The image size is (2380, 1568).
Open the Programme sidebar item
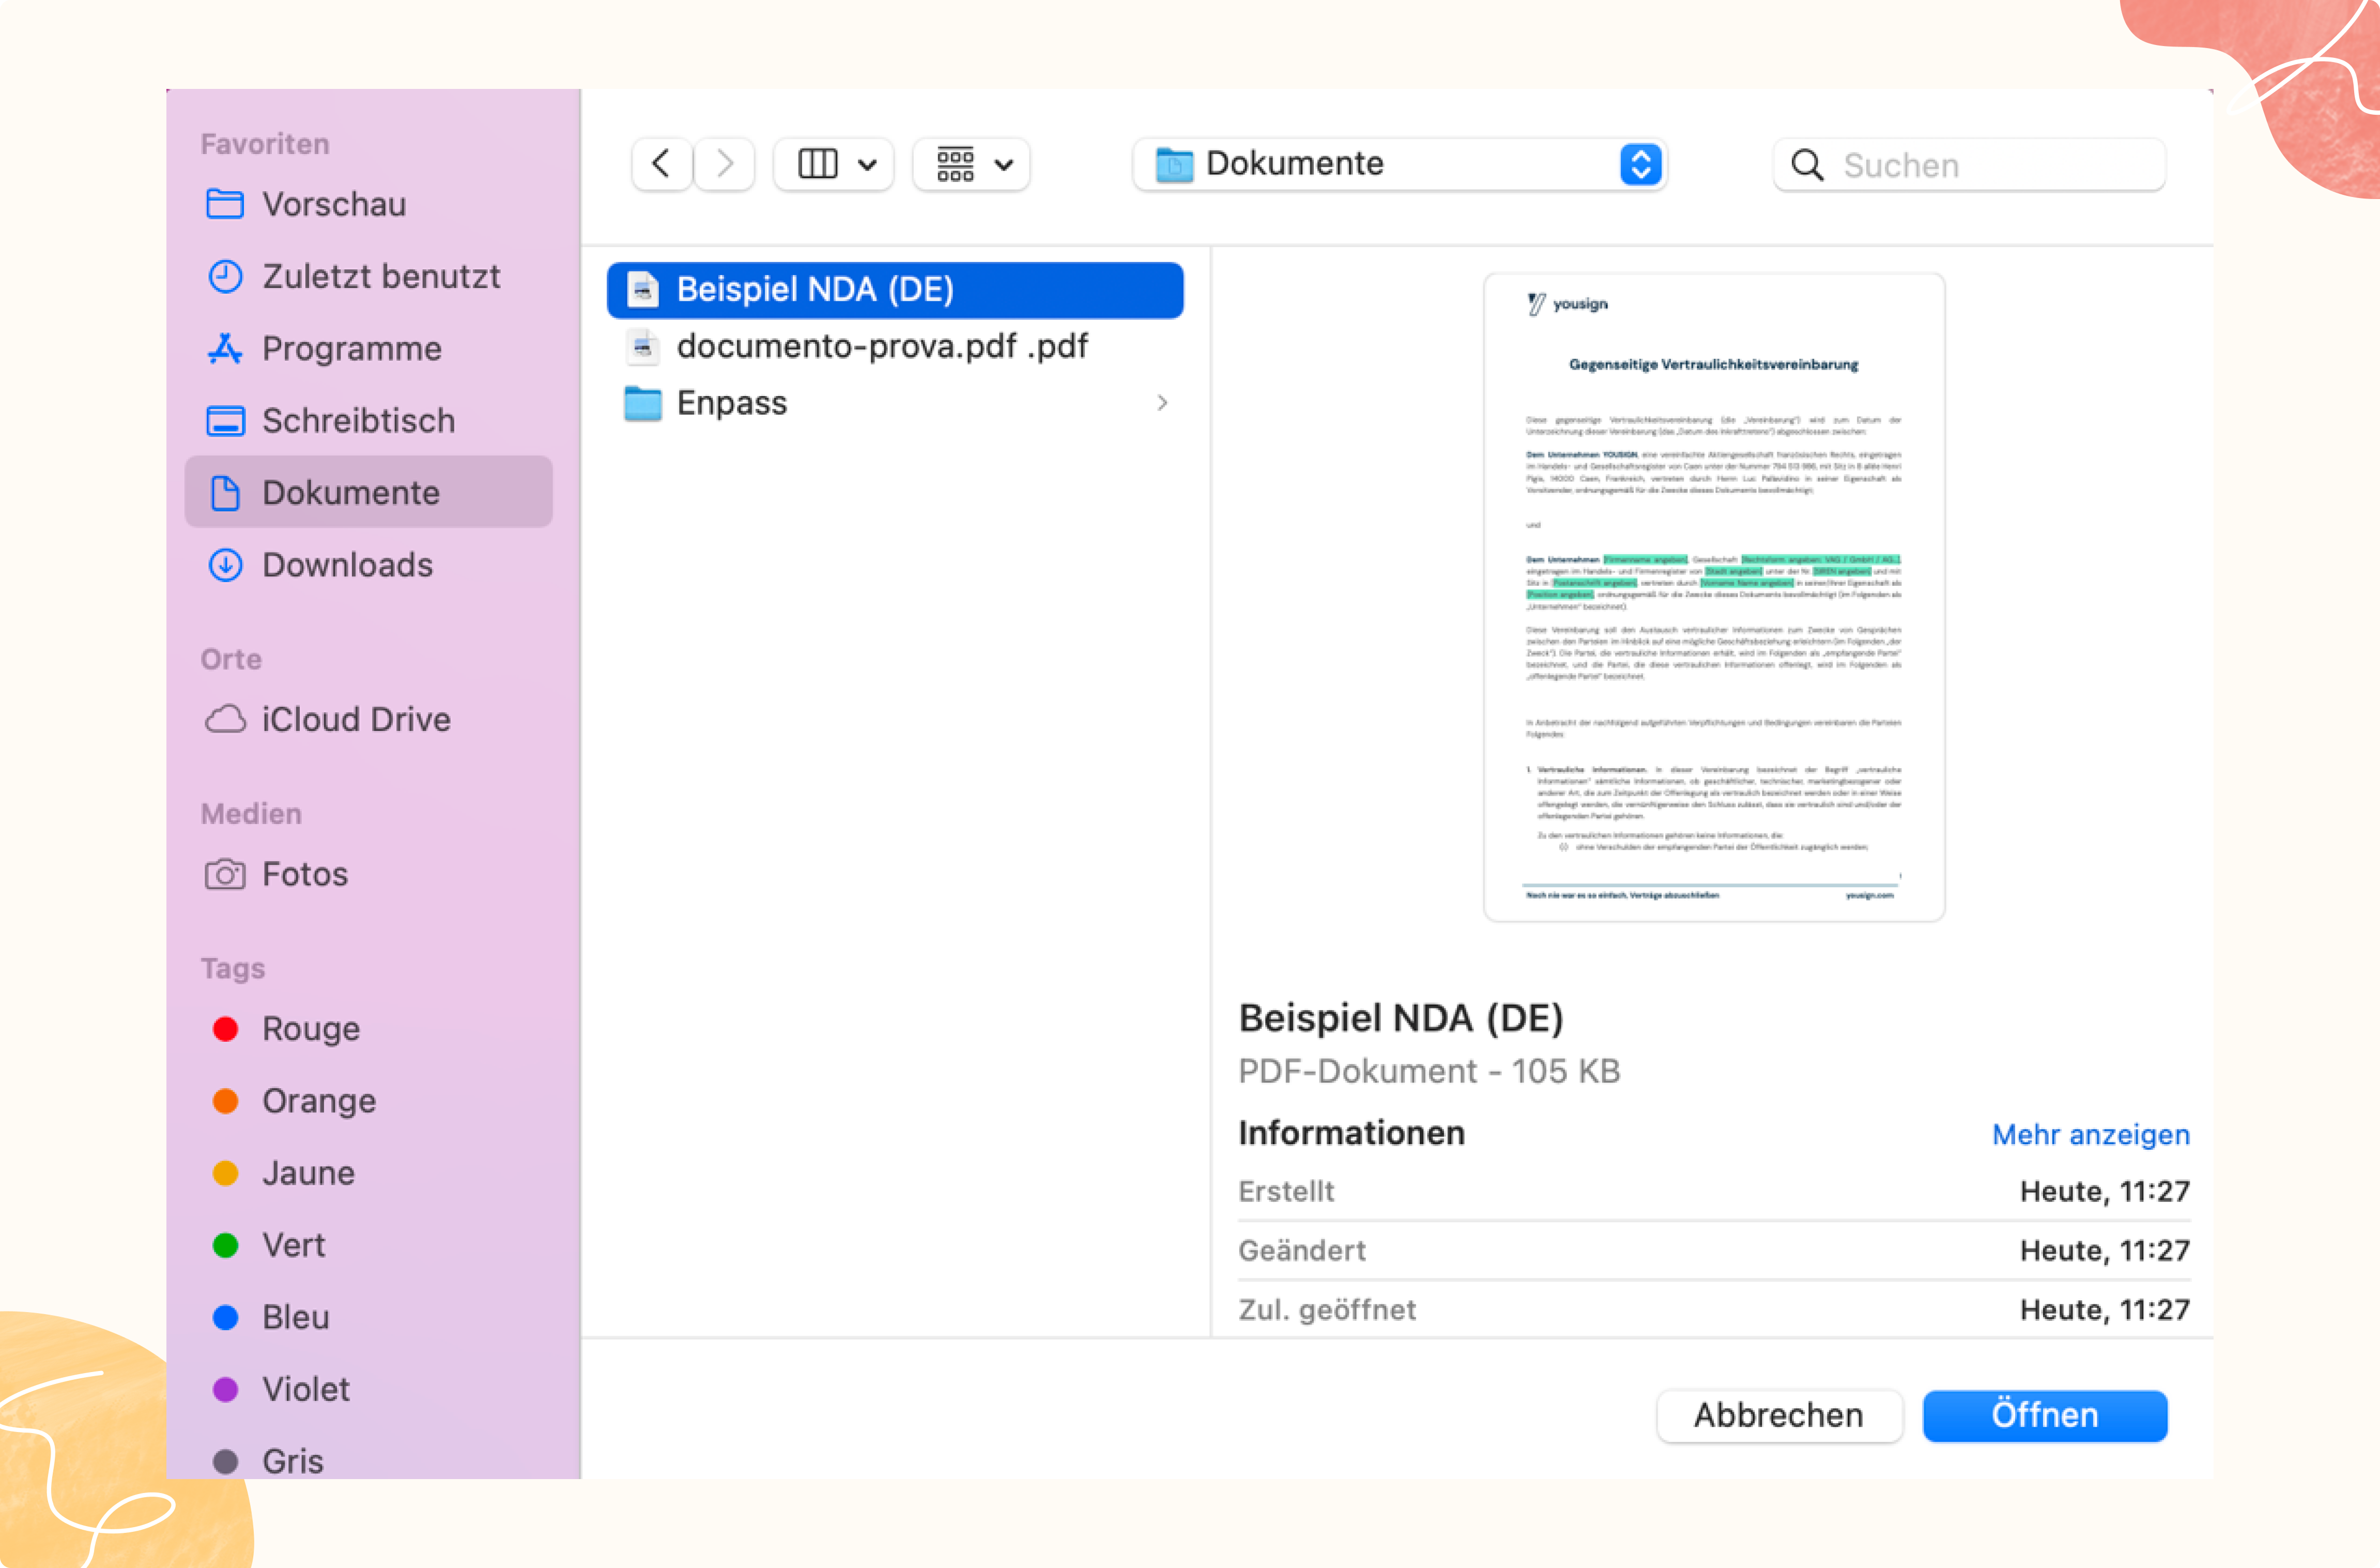pyautogui.click(x=351, y=349)
